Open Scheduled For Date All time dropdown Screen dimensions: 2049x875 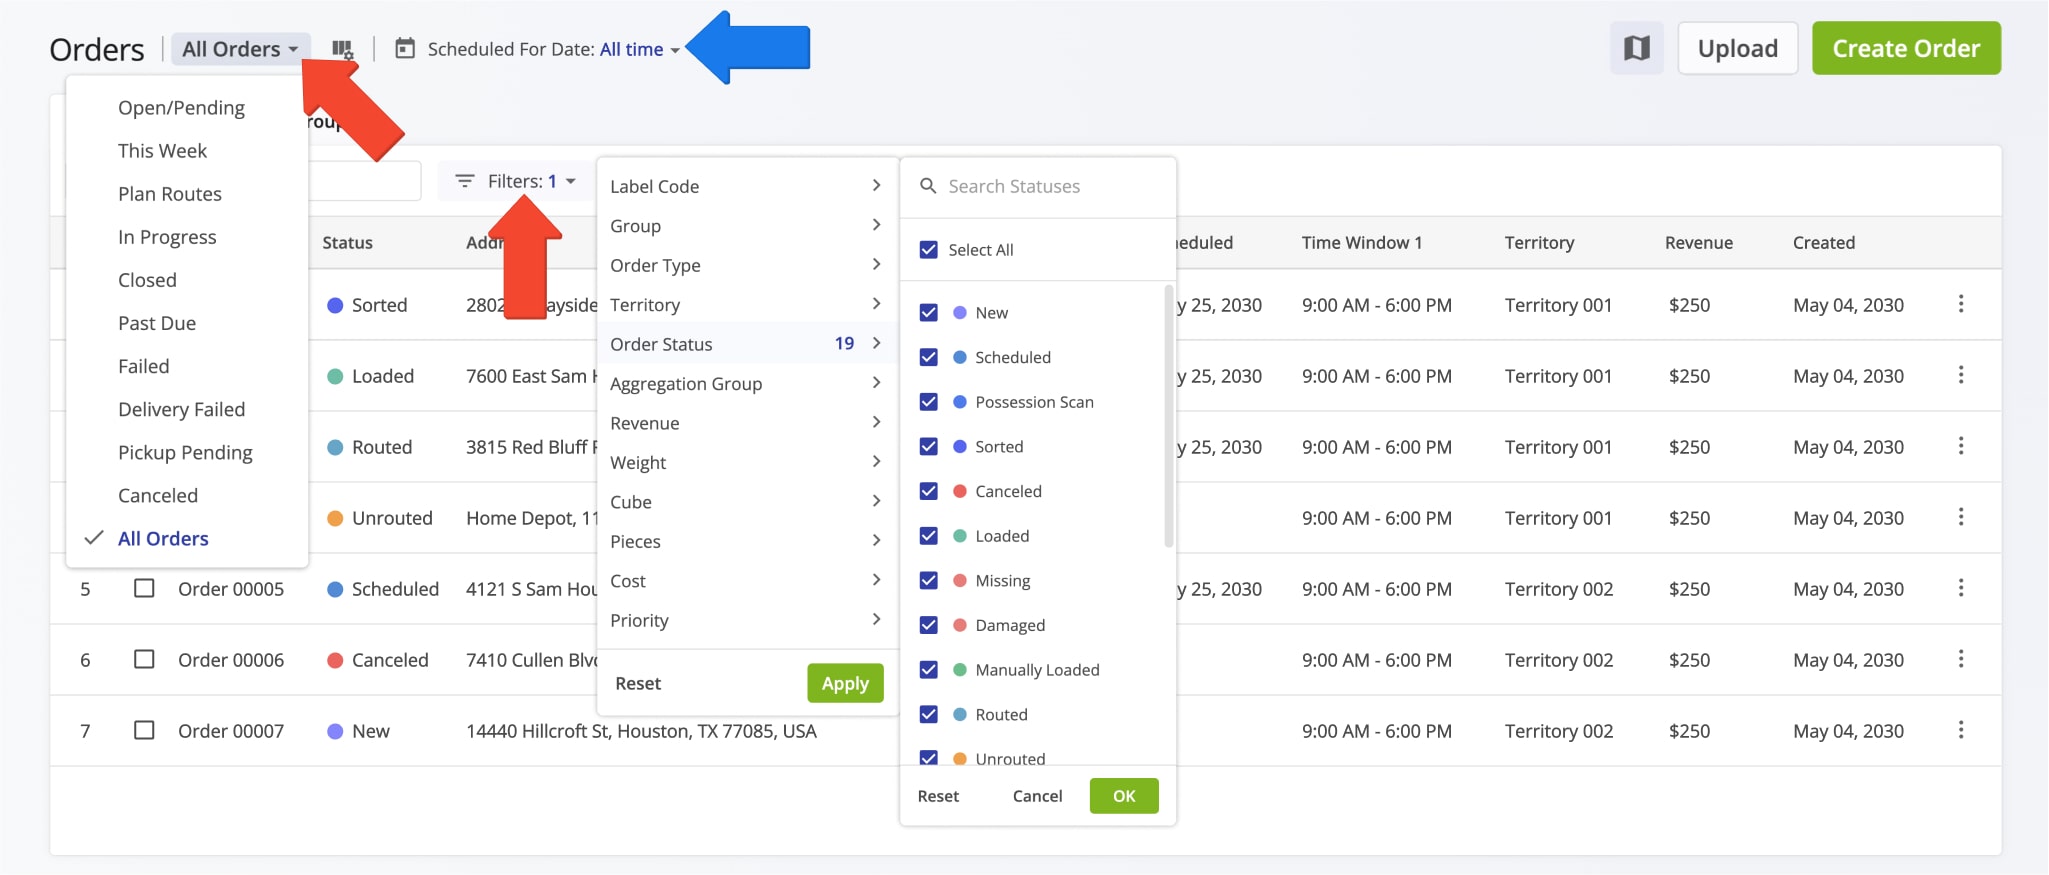(x=640, y=49)
